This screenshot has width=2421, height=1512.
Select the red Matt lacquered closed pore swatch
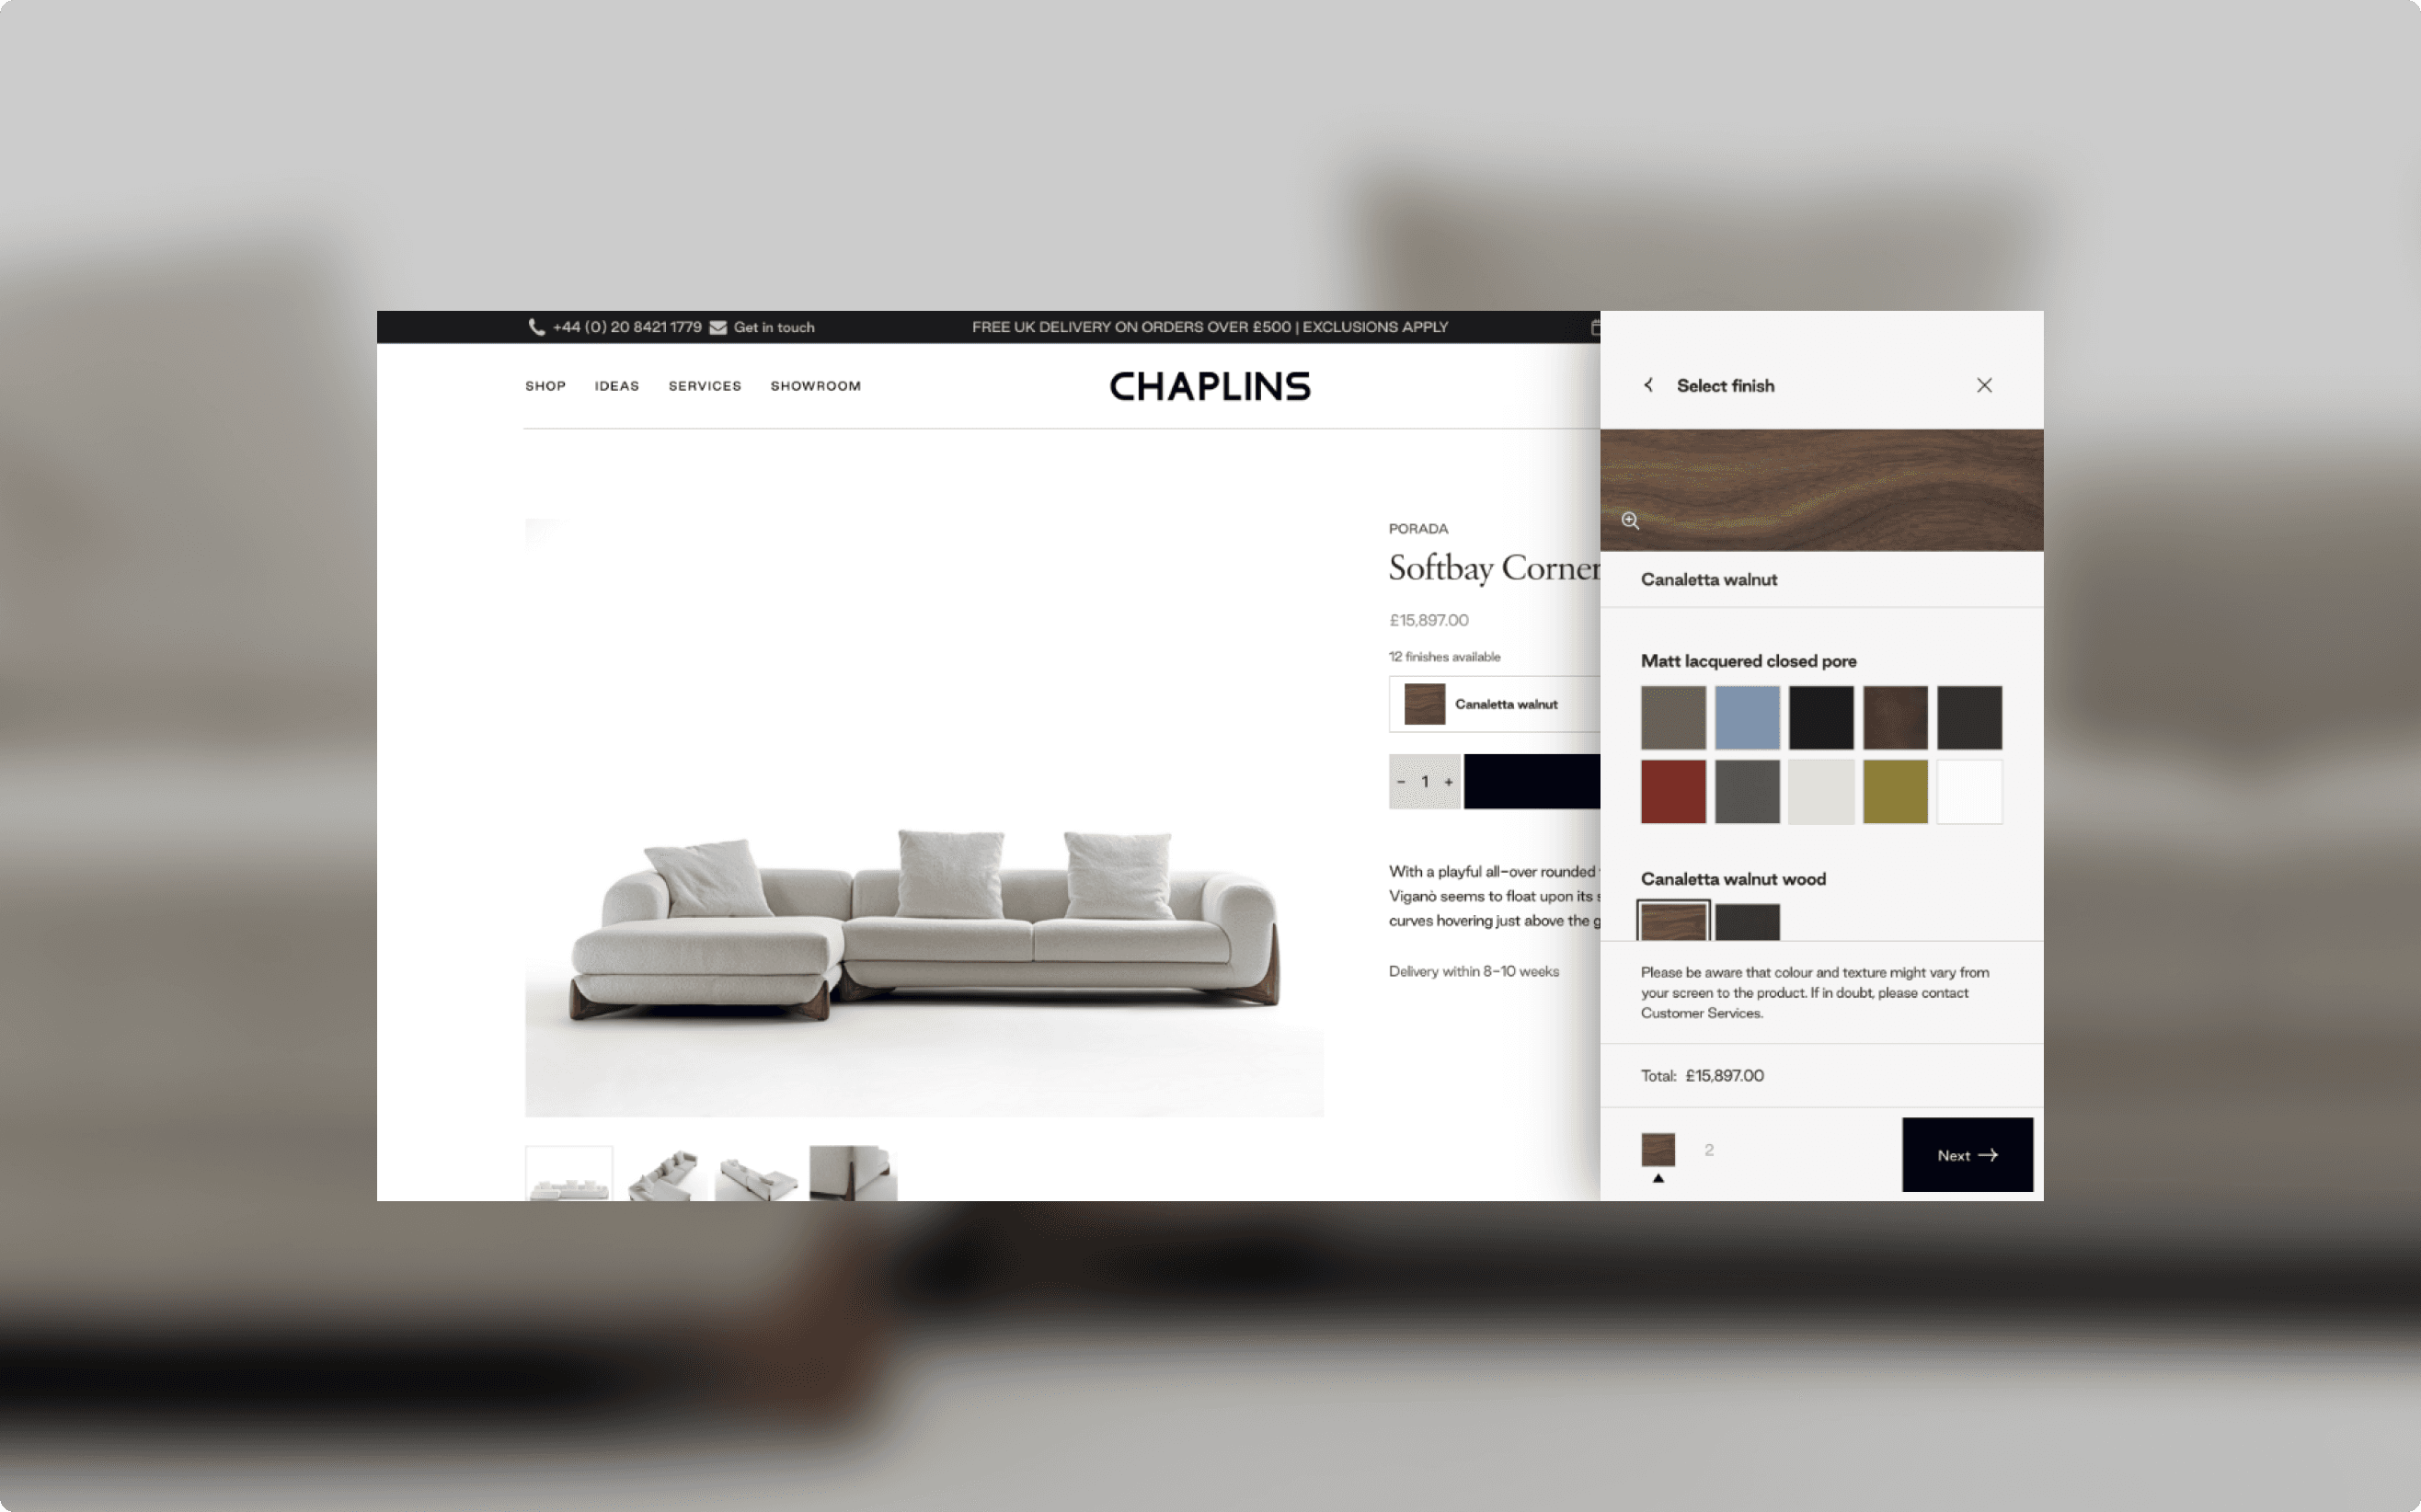1672,789
